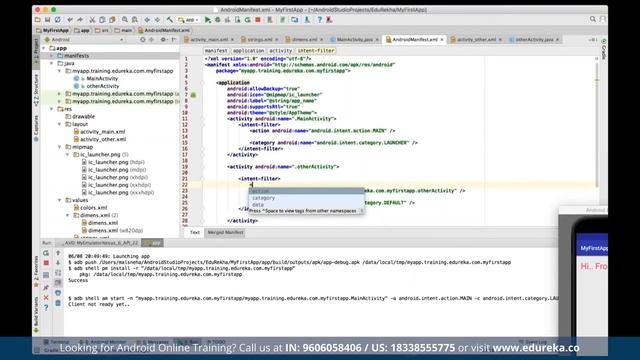This screenshot has width=640, height=360.
Task: Open the Android project view dropdown
Action: click(84, 40)
